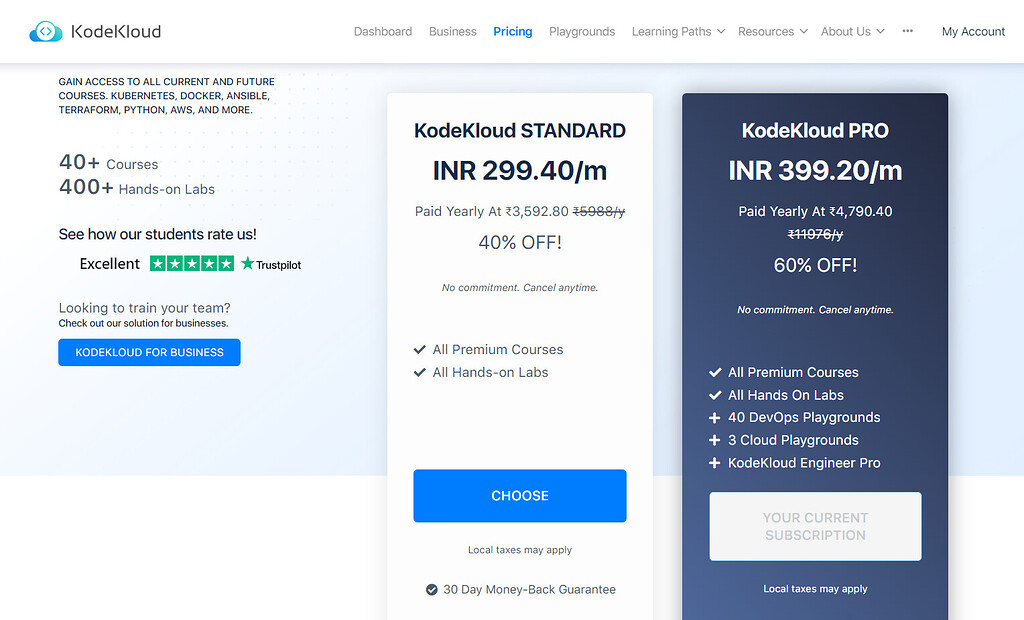Click checkmark beside All Hands-on Labs in Standard
This screenshot has height=620, width=1024.
pyautogui.click(x=420, y=373)
